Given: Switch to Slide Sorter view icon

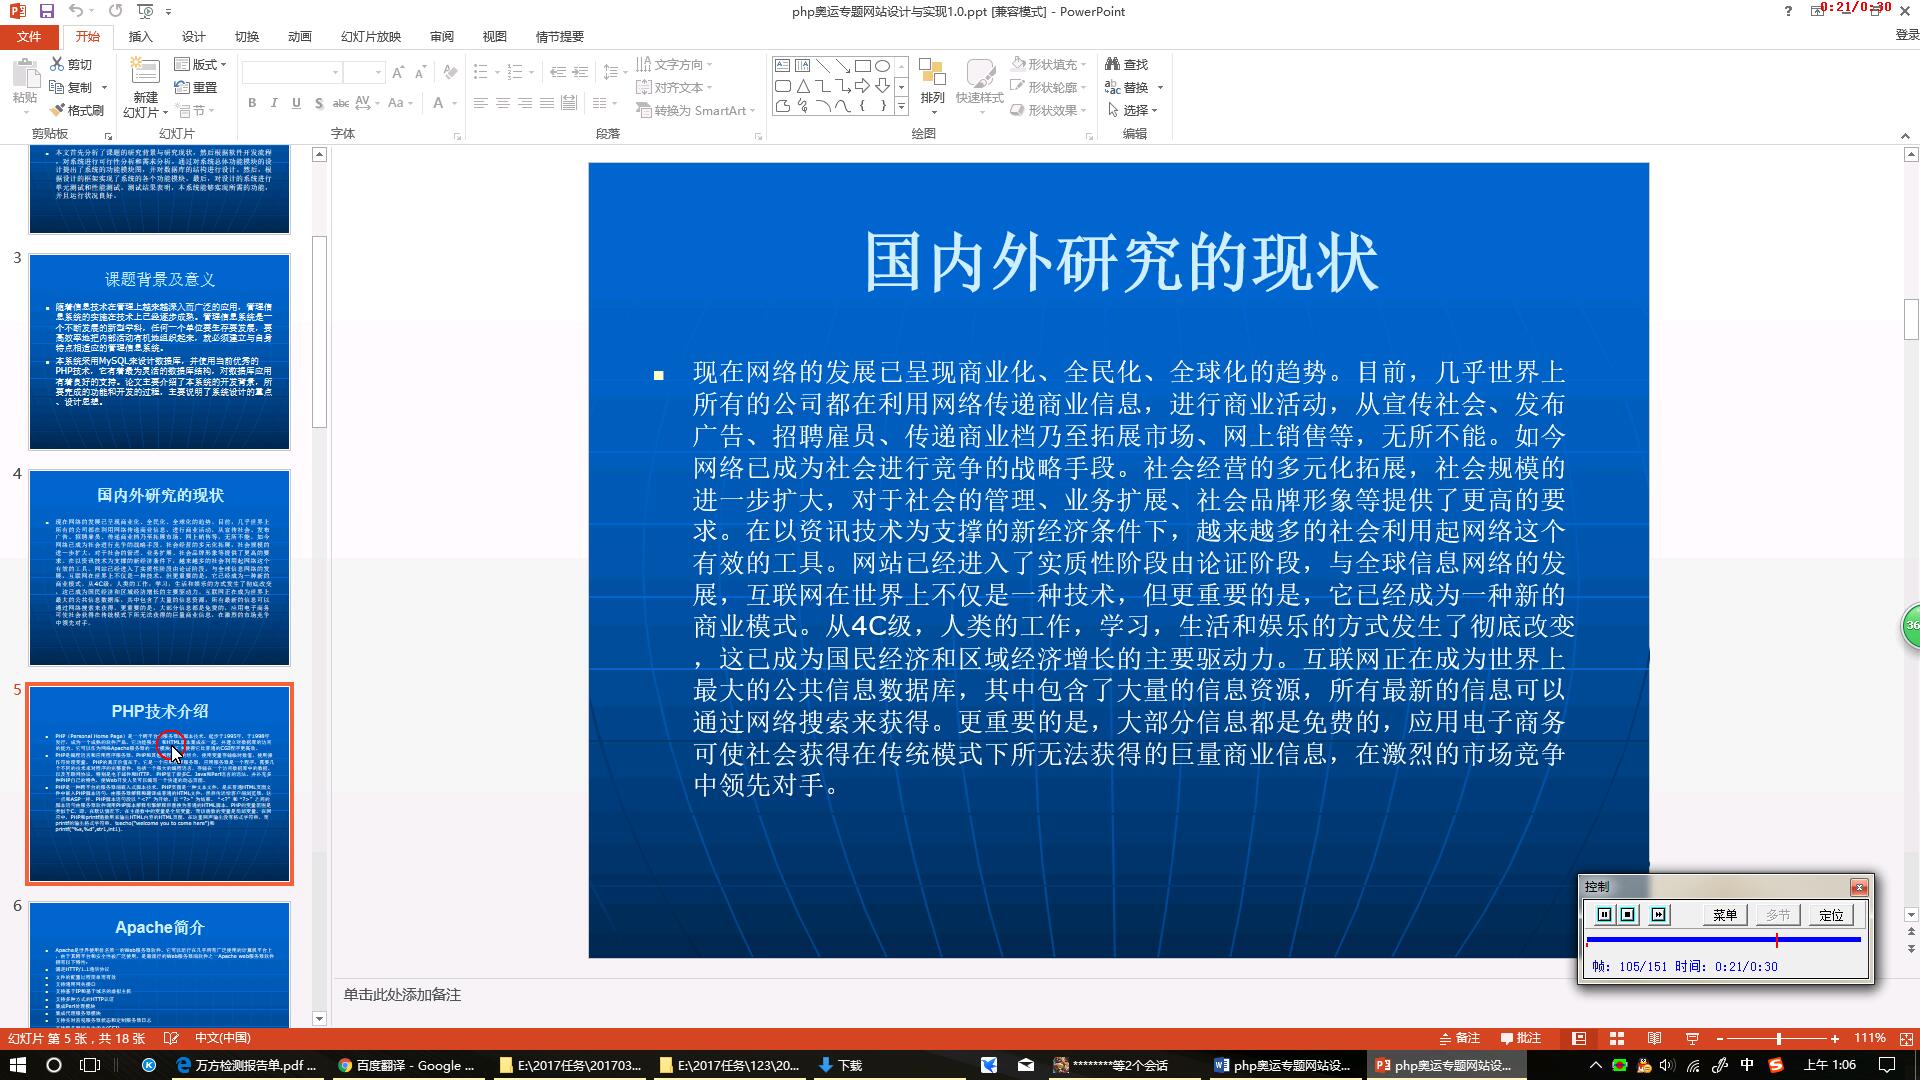Looking at the screenshot, I should point(1617,1039).
